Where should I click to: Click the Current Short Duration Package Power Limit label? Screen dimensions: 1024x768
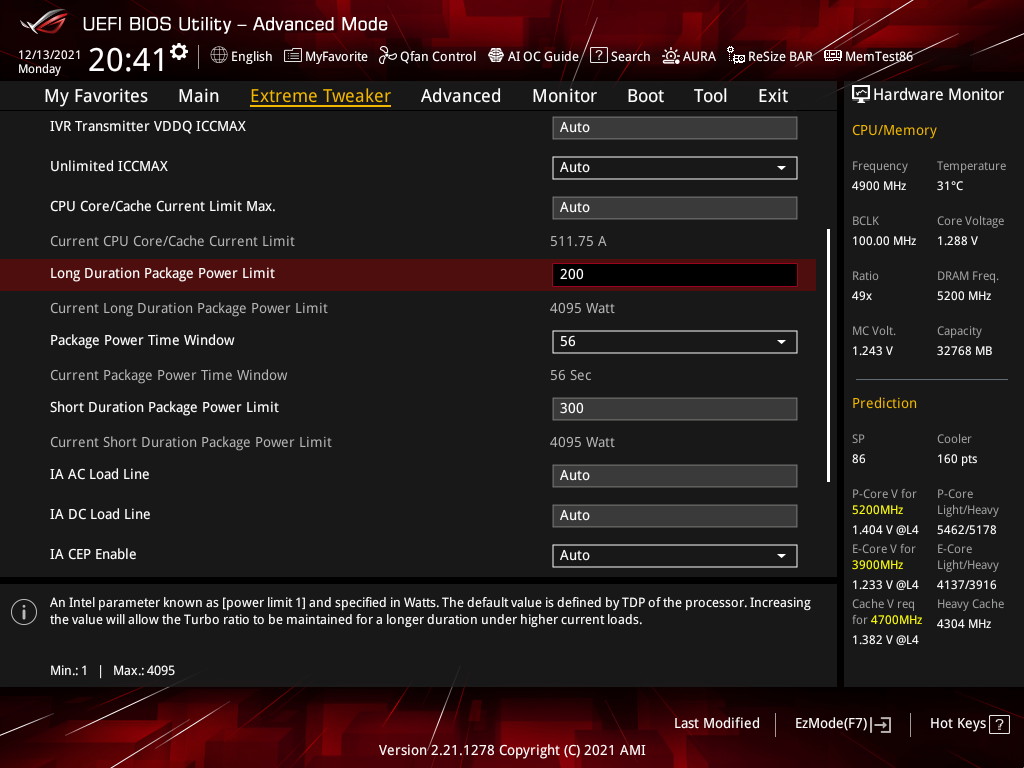191,442
